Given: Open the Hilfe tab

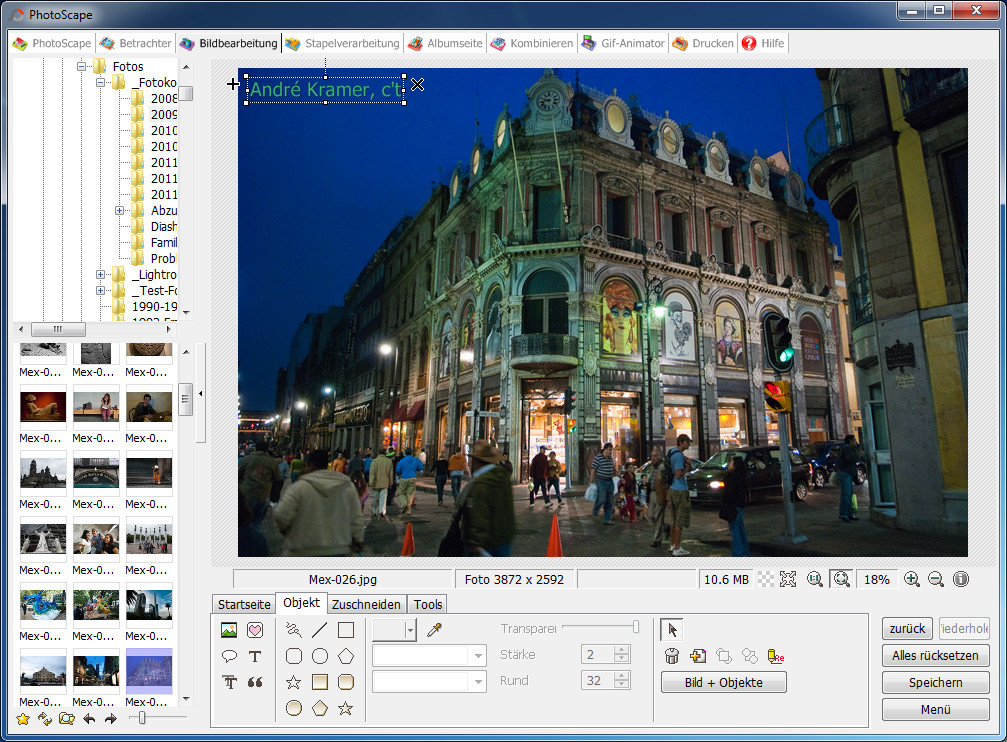Looking at the screenshot, I should (x=763, y=43).
